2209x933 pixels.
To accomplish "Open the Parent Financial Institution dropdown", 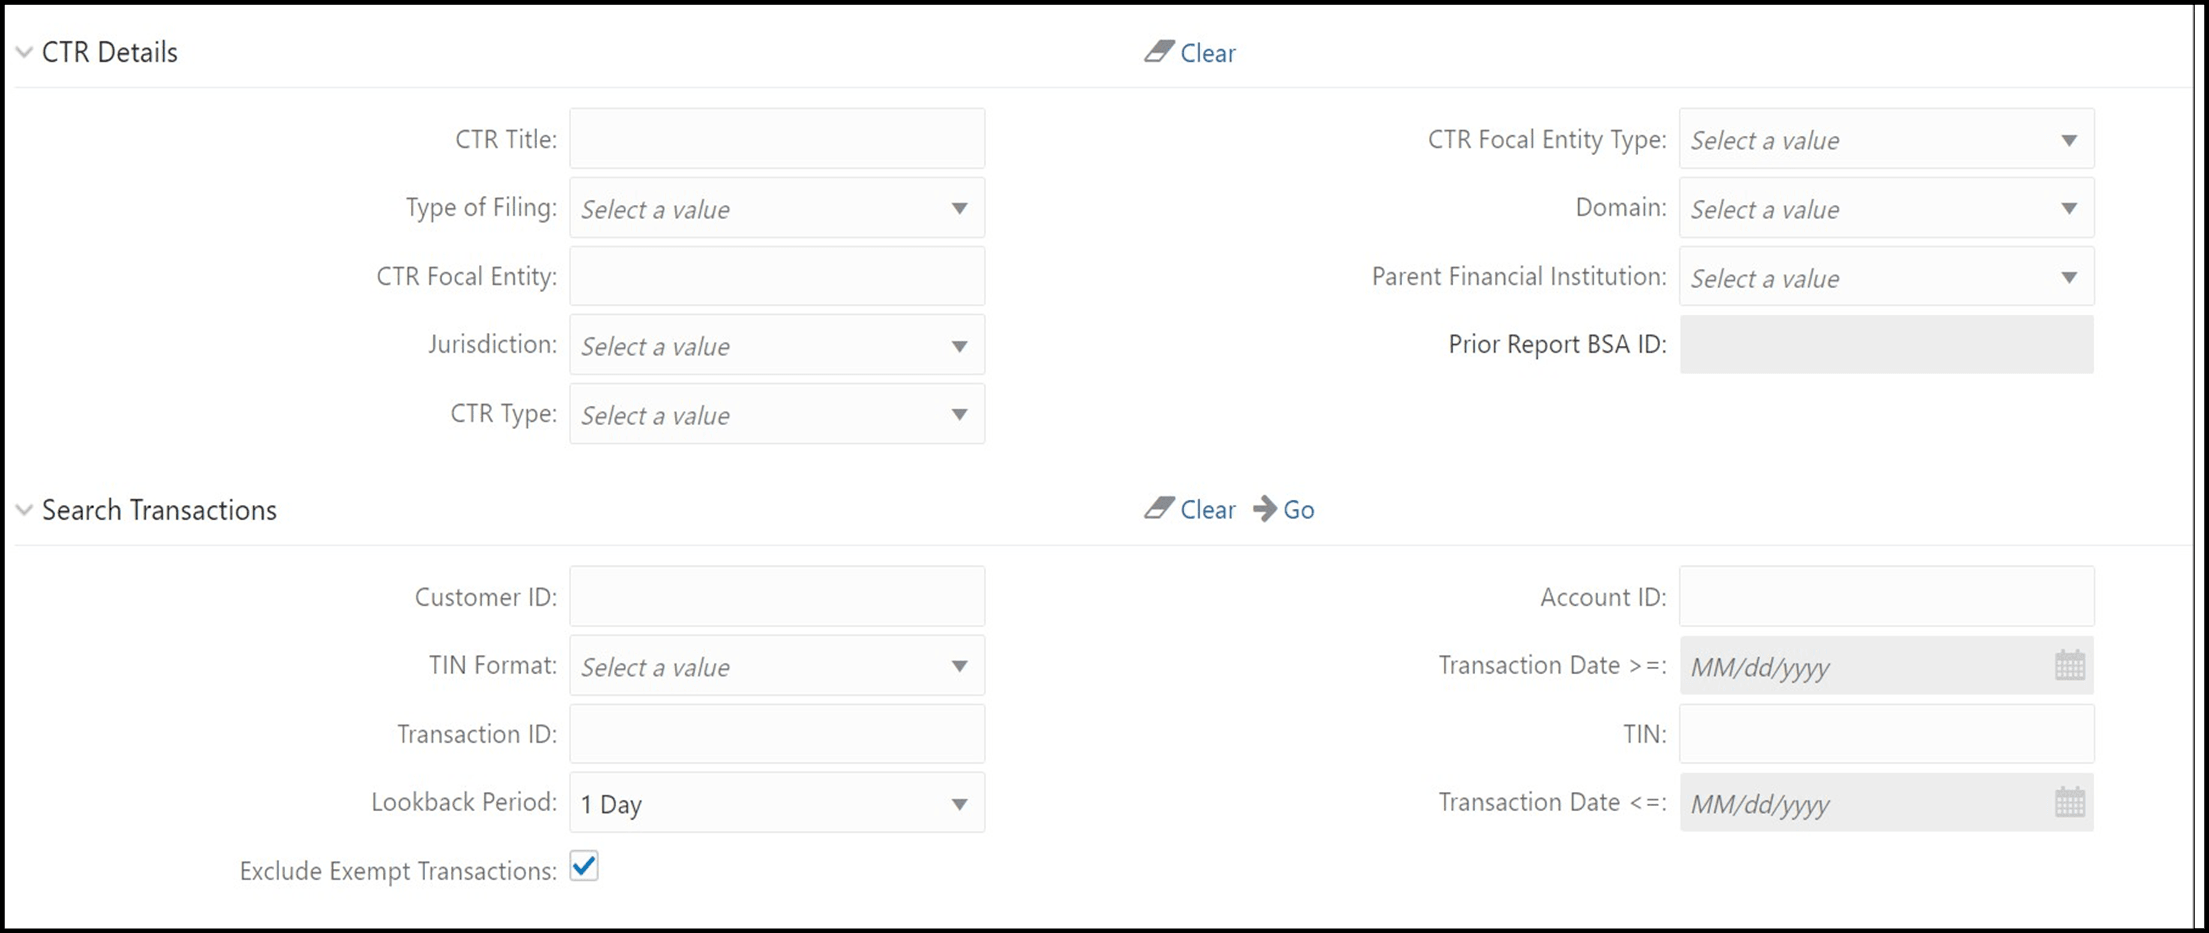I will 2068,277.
